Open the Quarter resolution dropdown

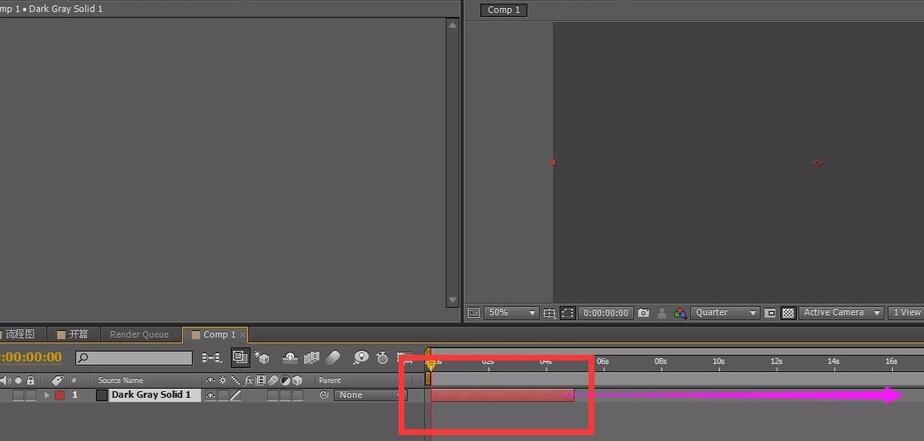point(725,313)
